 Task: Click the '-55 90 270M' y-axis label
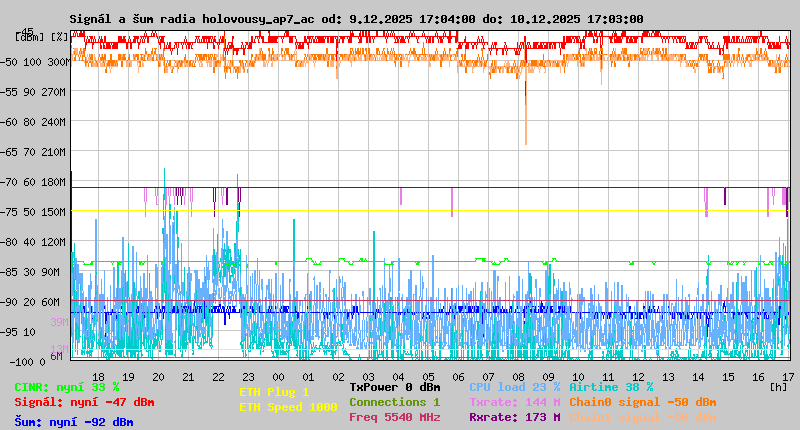coord(34,92)
